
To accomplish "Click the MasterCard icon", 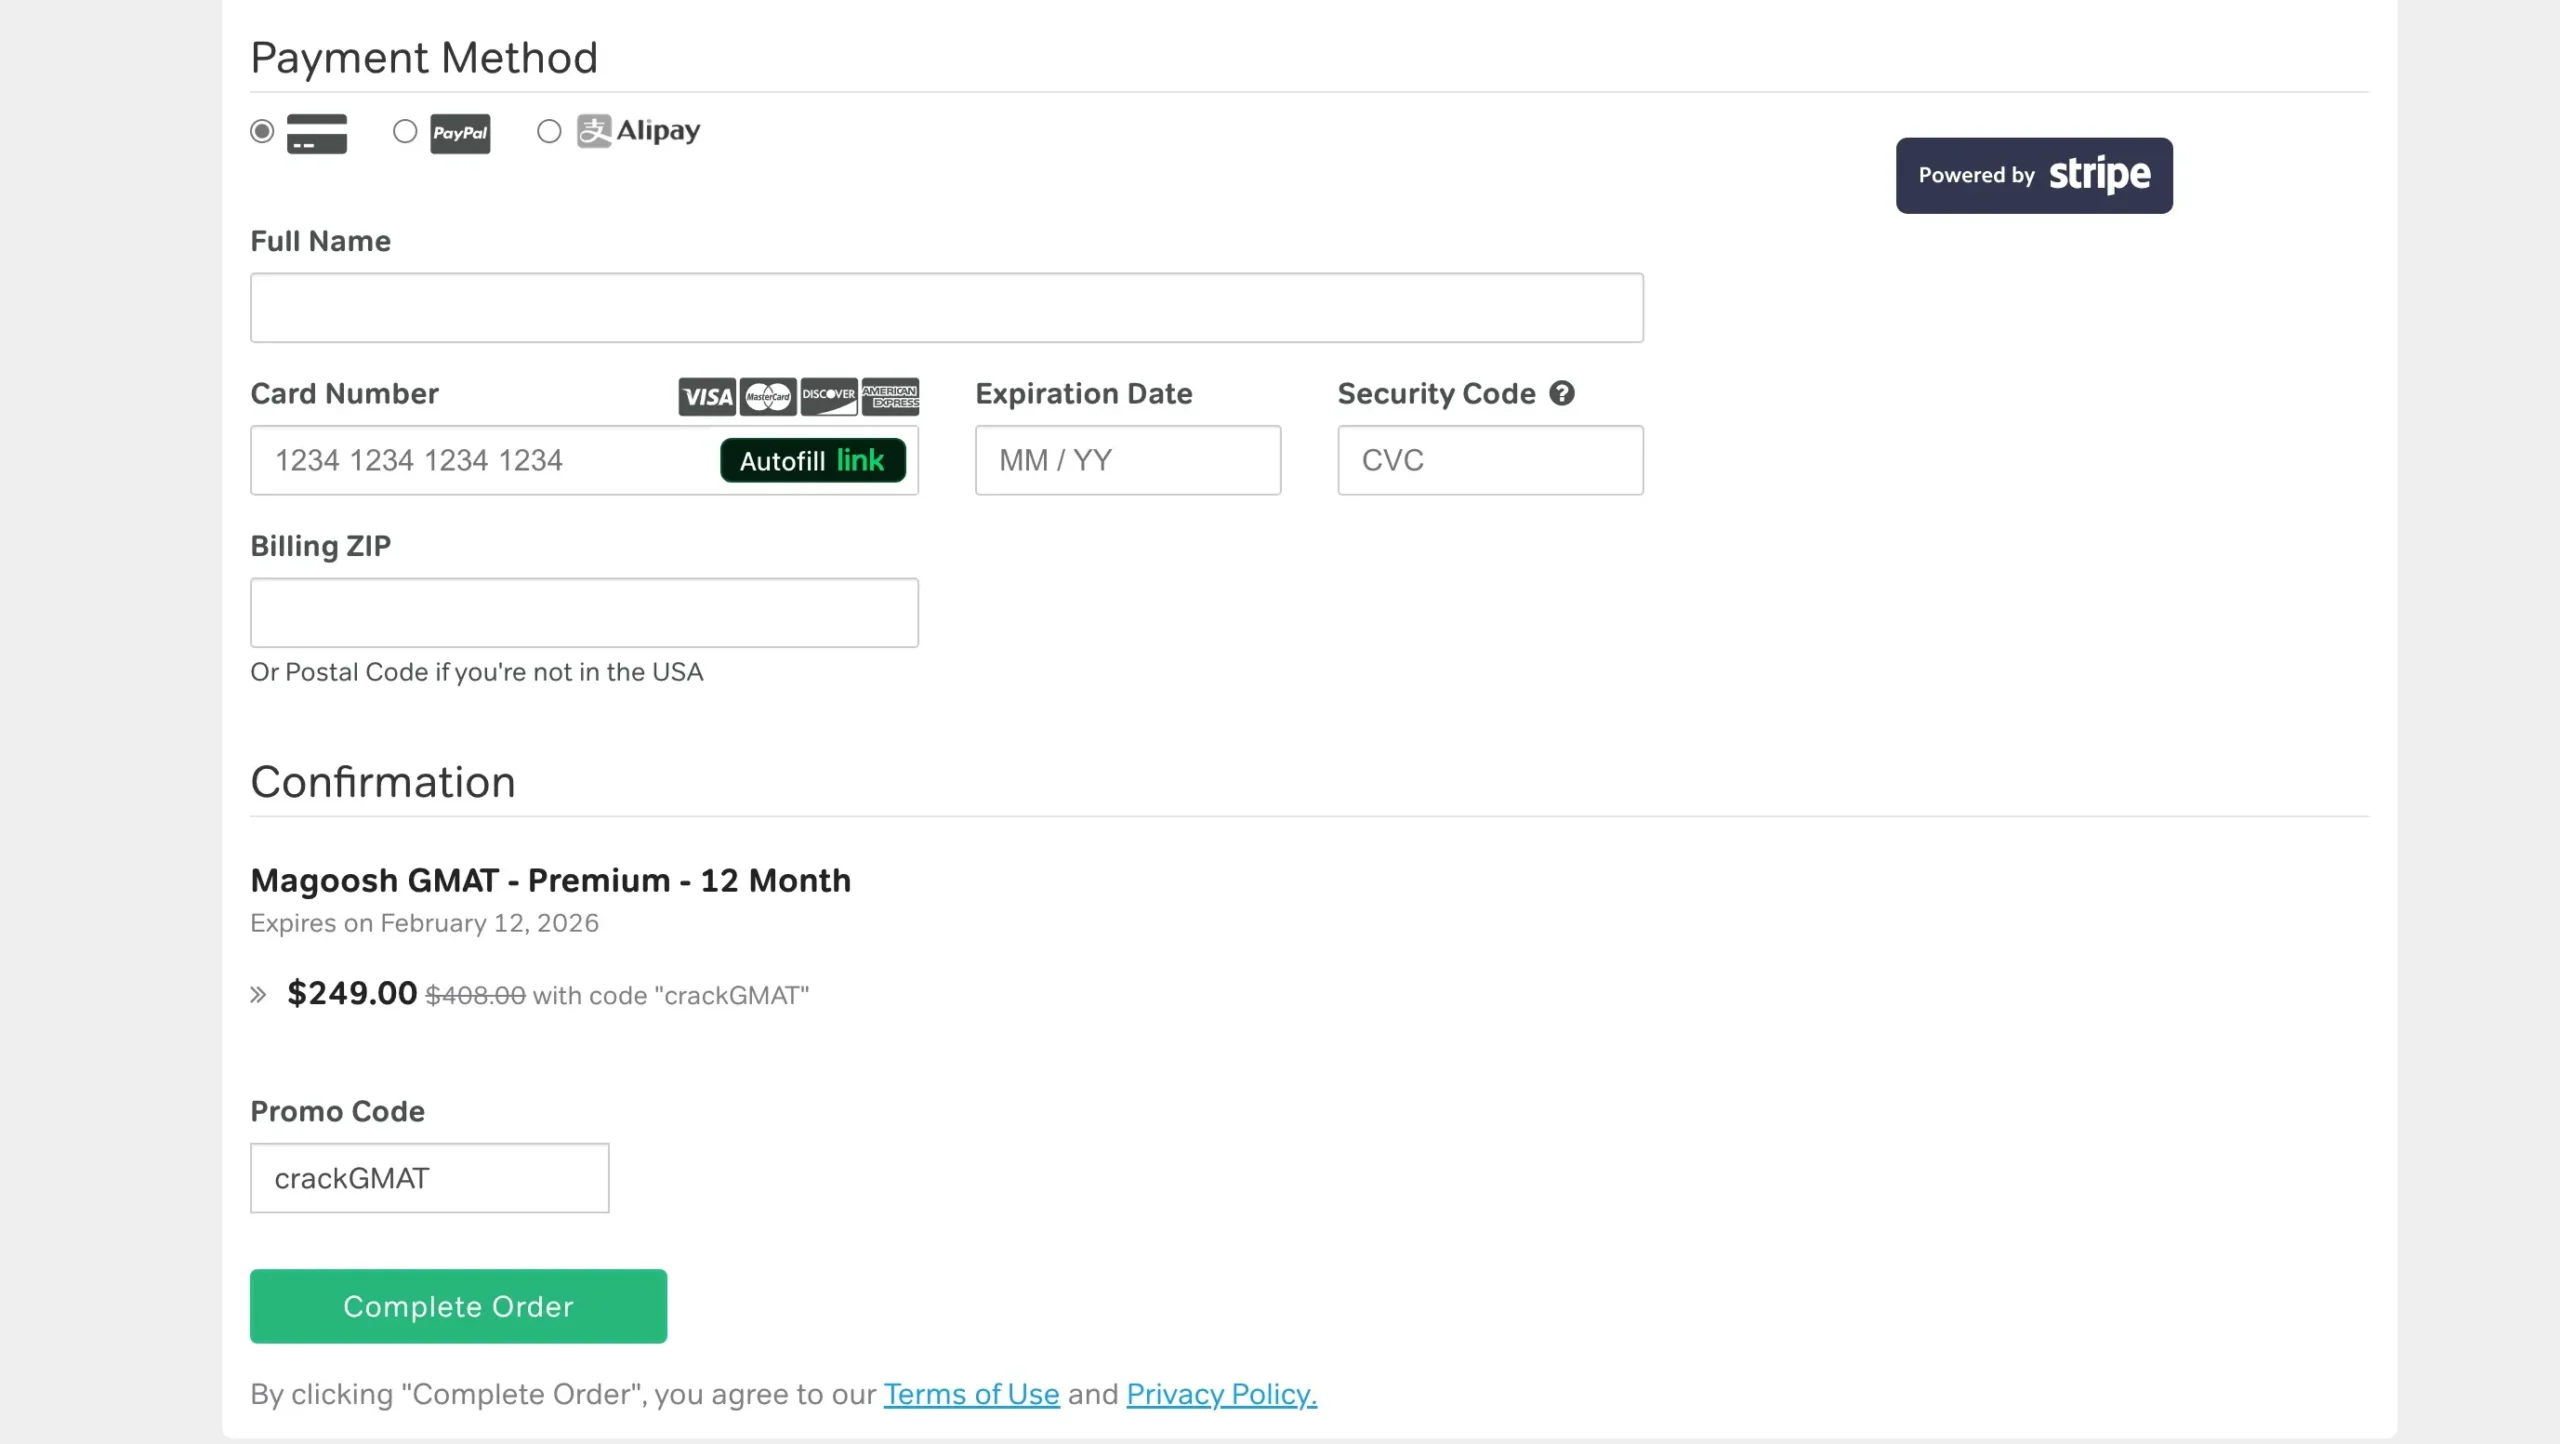I will (767, 396).
